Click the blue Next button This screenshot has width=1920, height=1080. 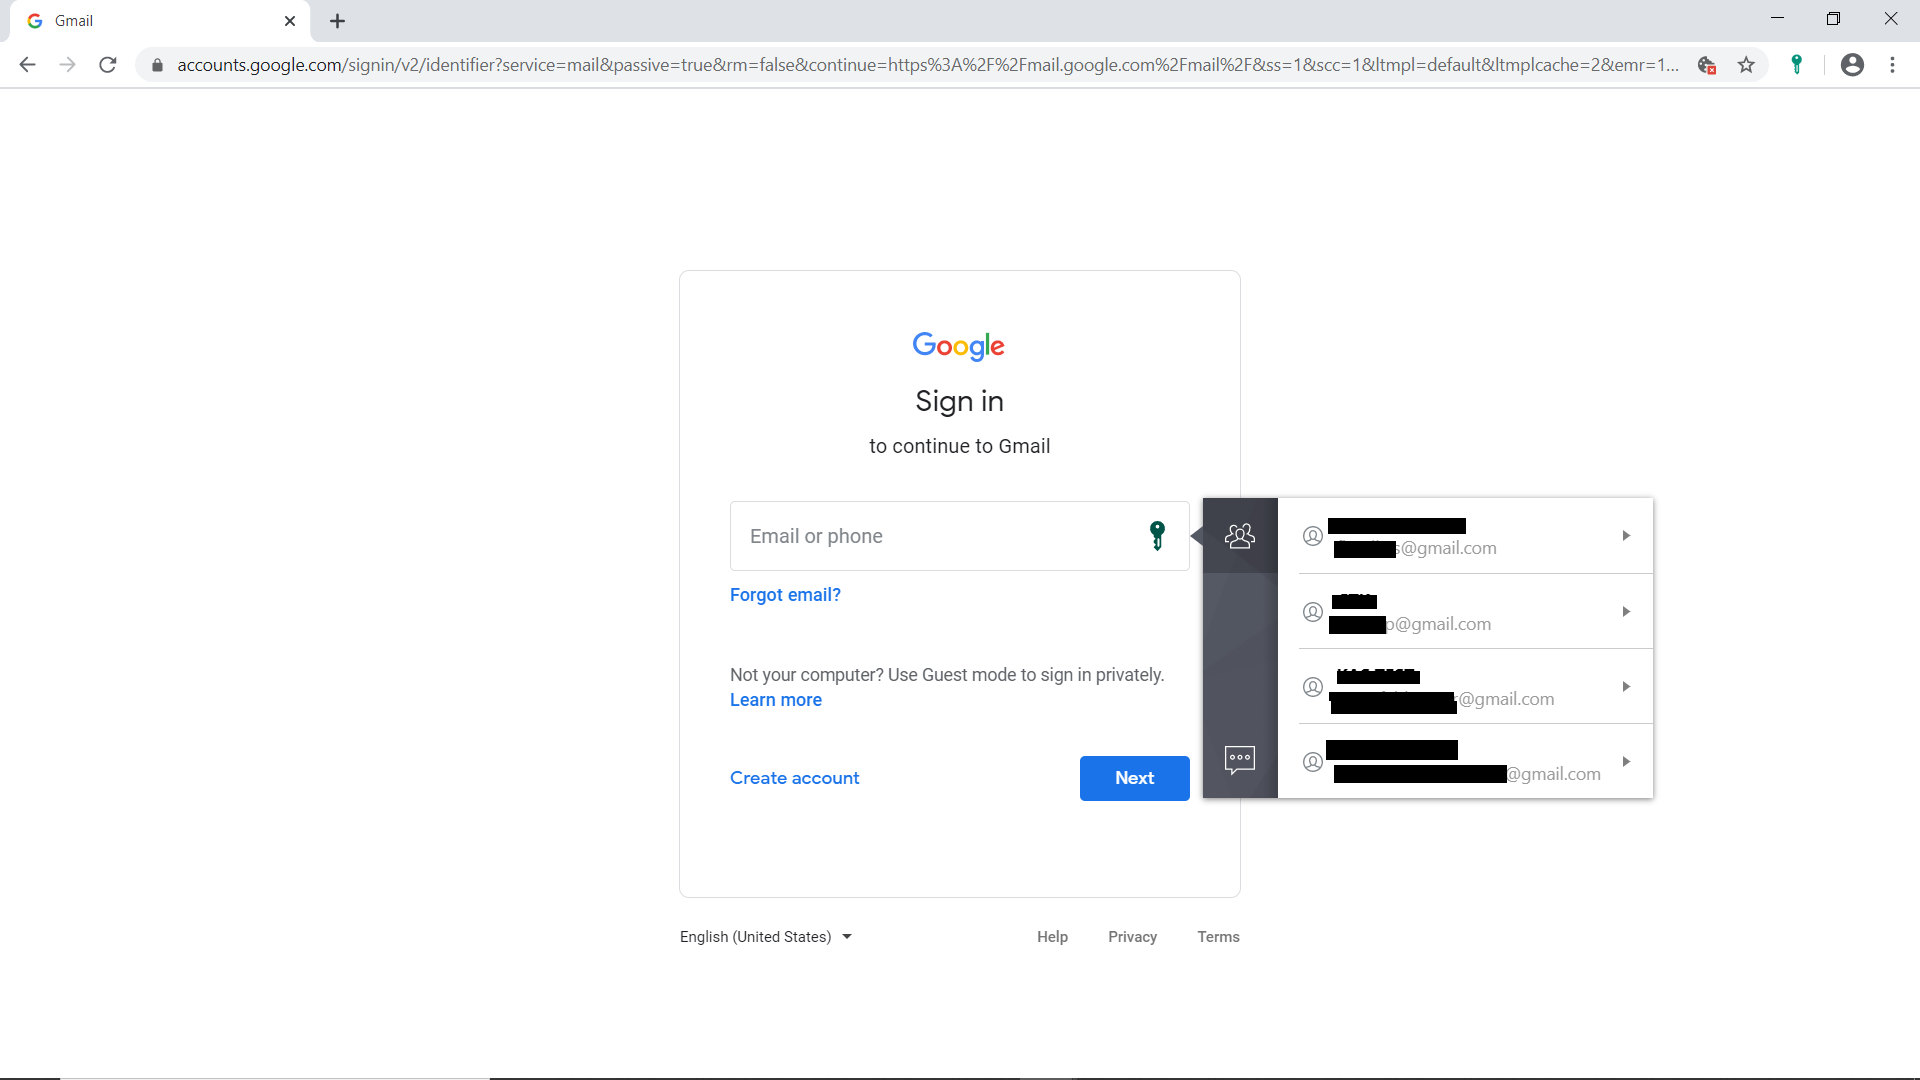(x=1134, y=778)
